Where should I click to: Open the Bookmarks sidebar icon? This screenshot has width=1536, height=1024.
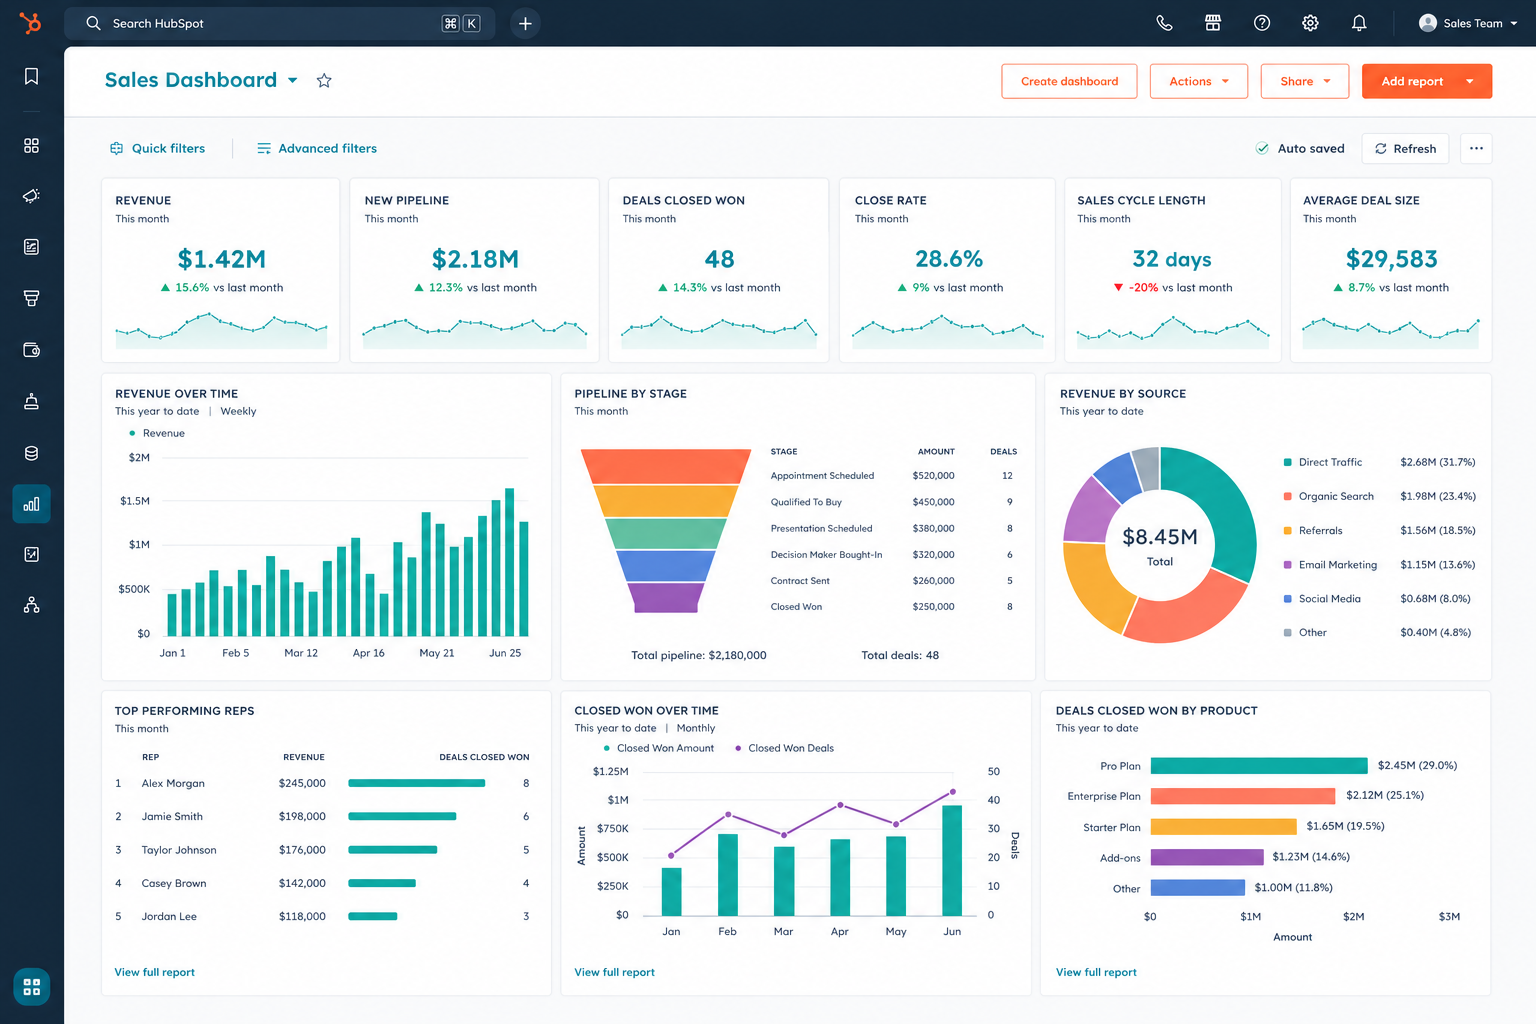pos(31,77)
